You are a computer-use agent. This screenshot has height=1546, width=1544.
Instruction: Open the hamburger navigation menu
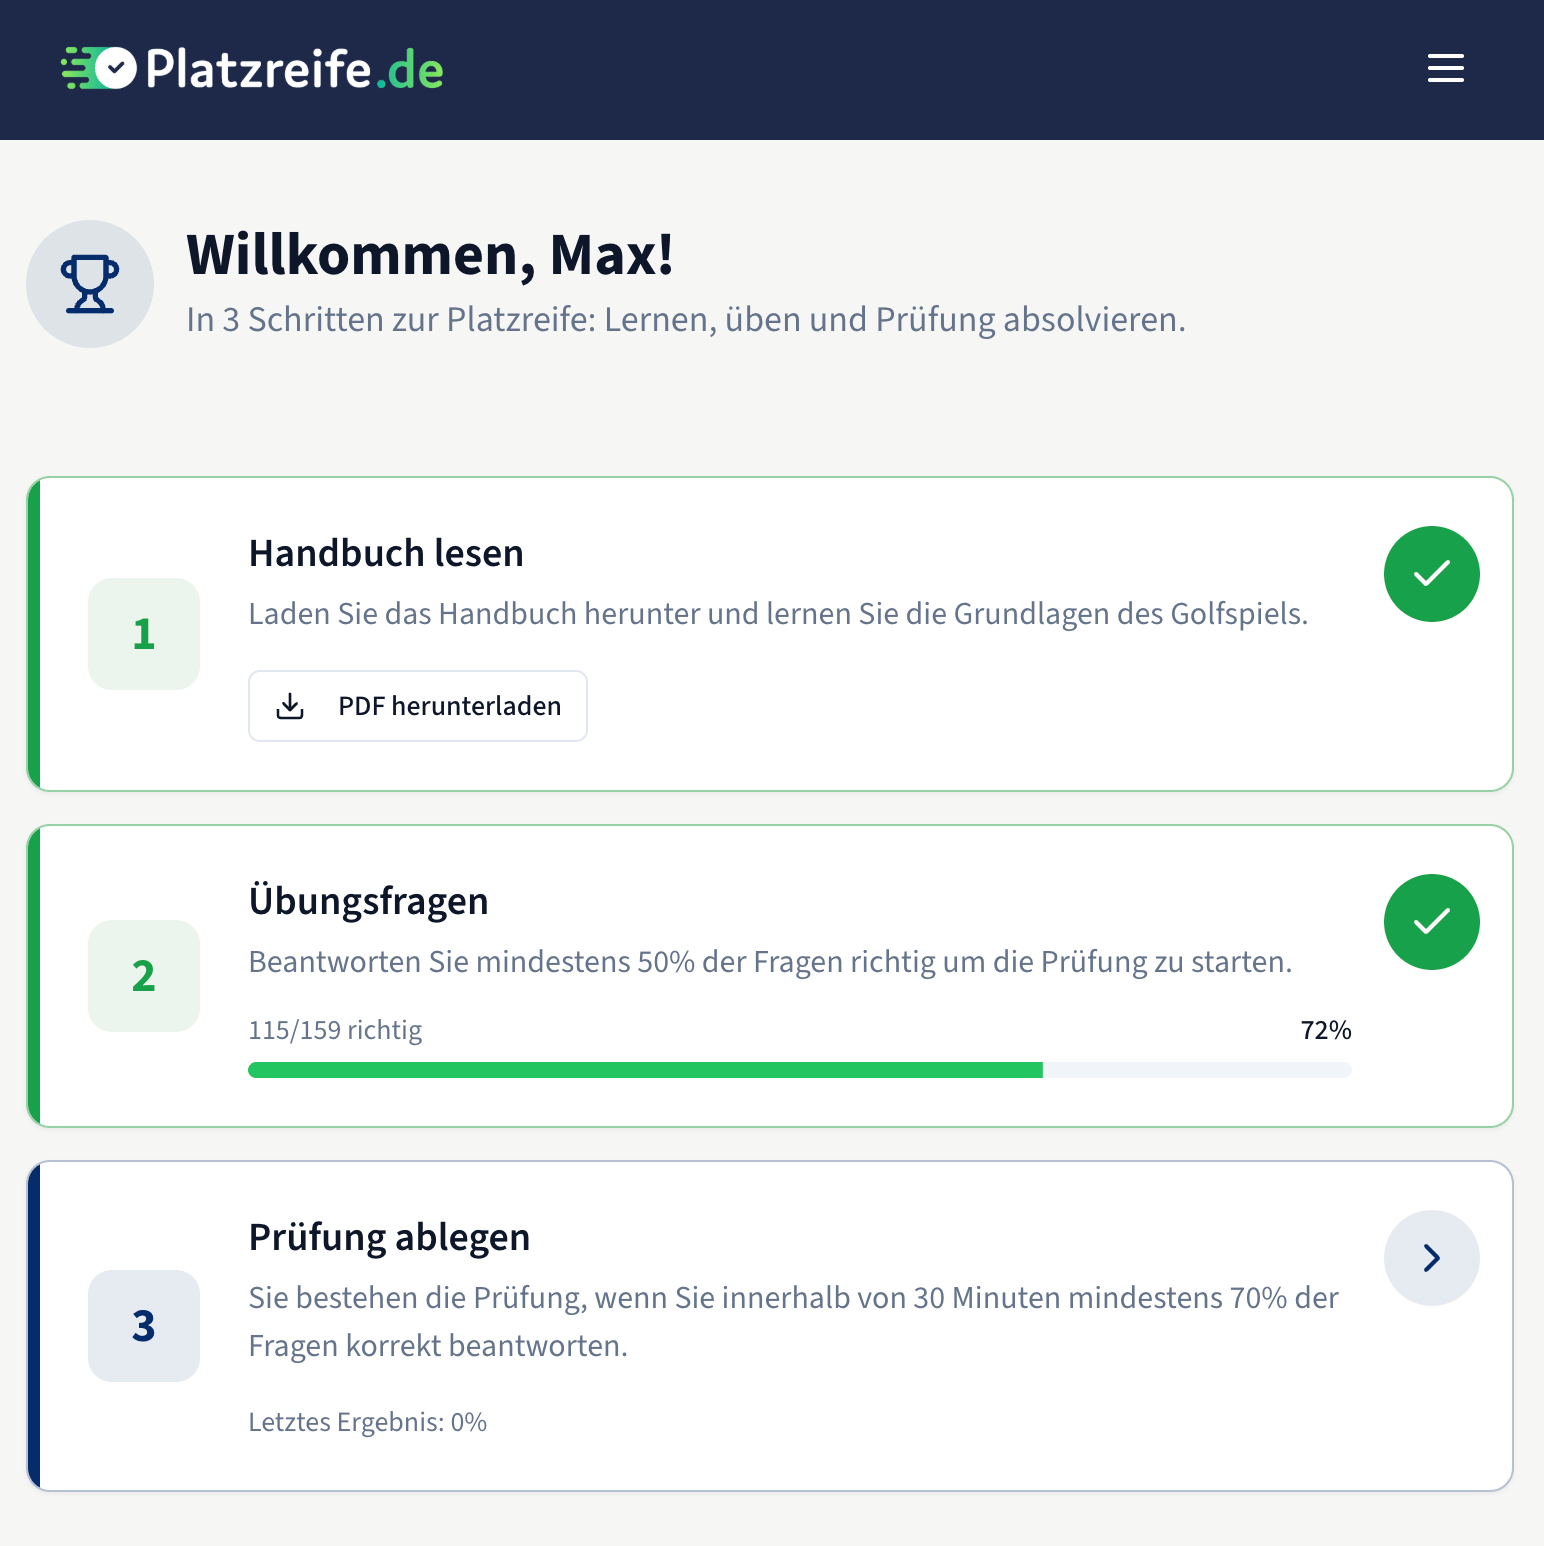pyautogui.click(x=1445, y=68)
